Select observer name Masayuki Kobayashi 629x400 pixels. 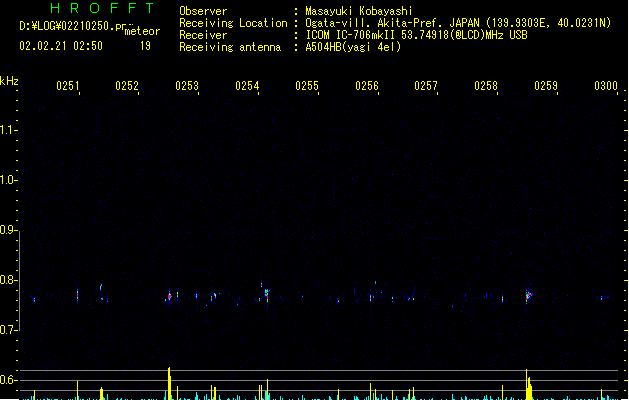click(x=359, y=11)
